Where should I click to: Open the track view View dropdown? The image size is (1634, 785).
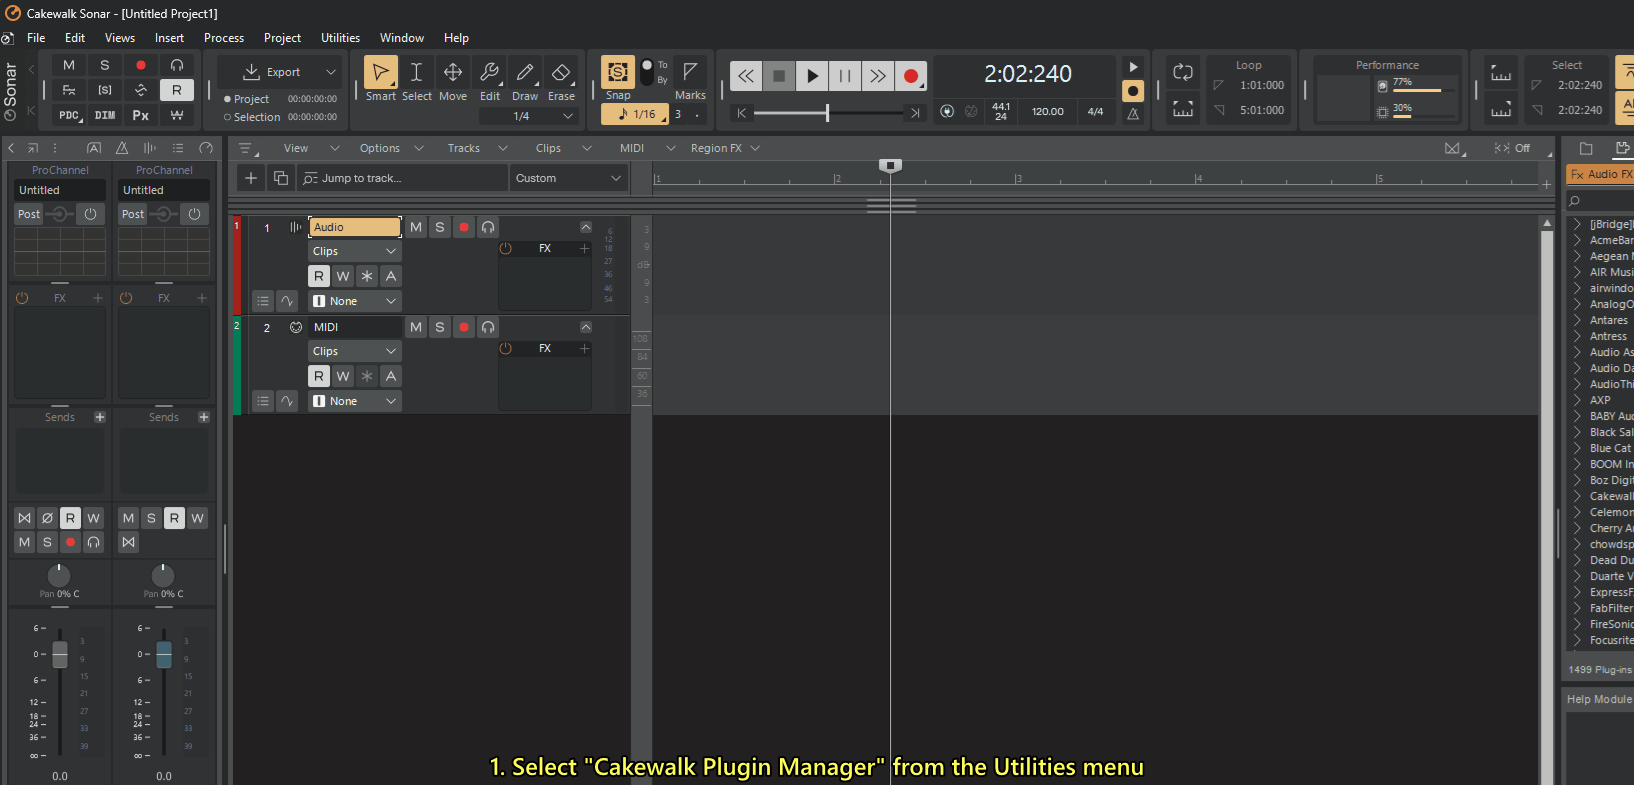coord(311,148)
